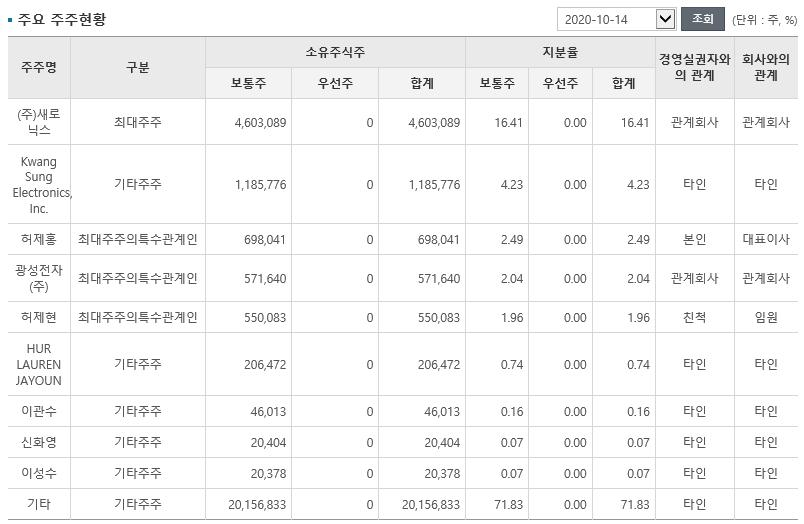Image resolution: width=804 pixels, height=524 pixels.
Task: Click common shares value 20,404
Action: click(268, 443)
